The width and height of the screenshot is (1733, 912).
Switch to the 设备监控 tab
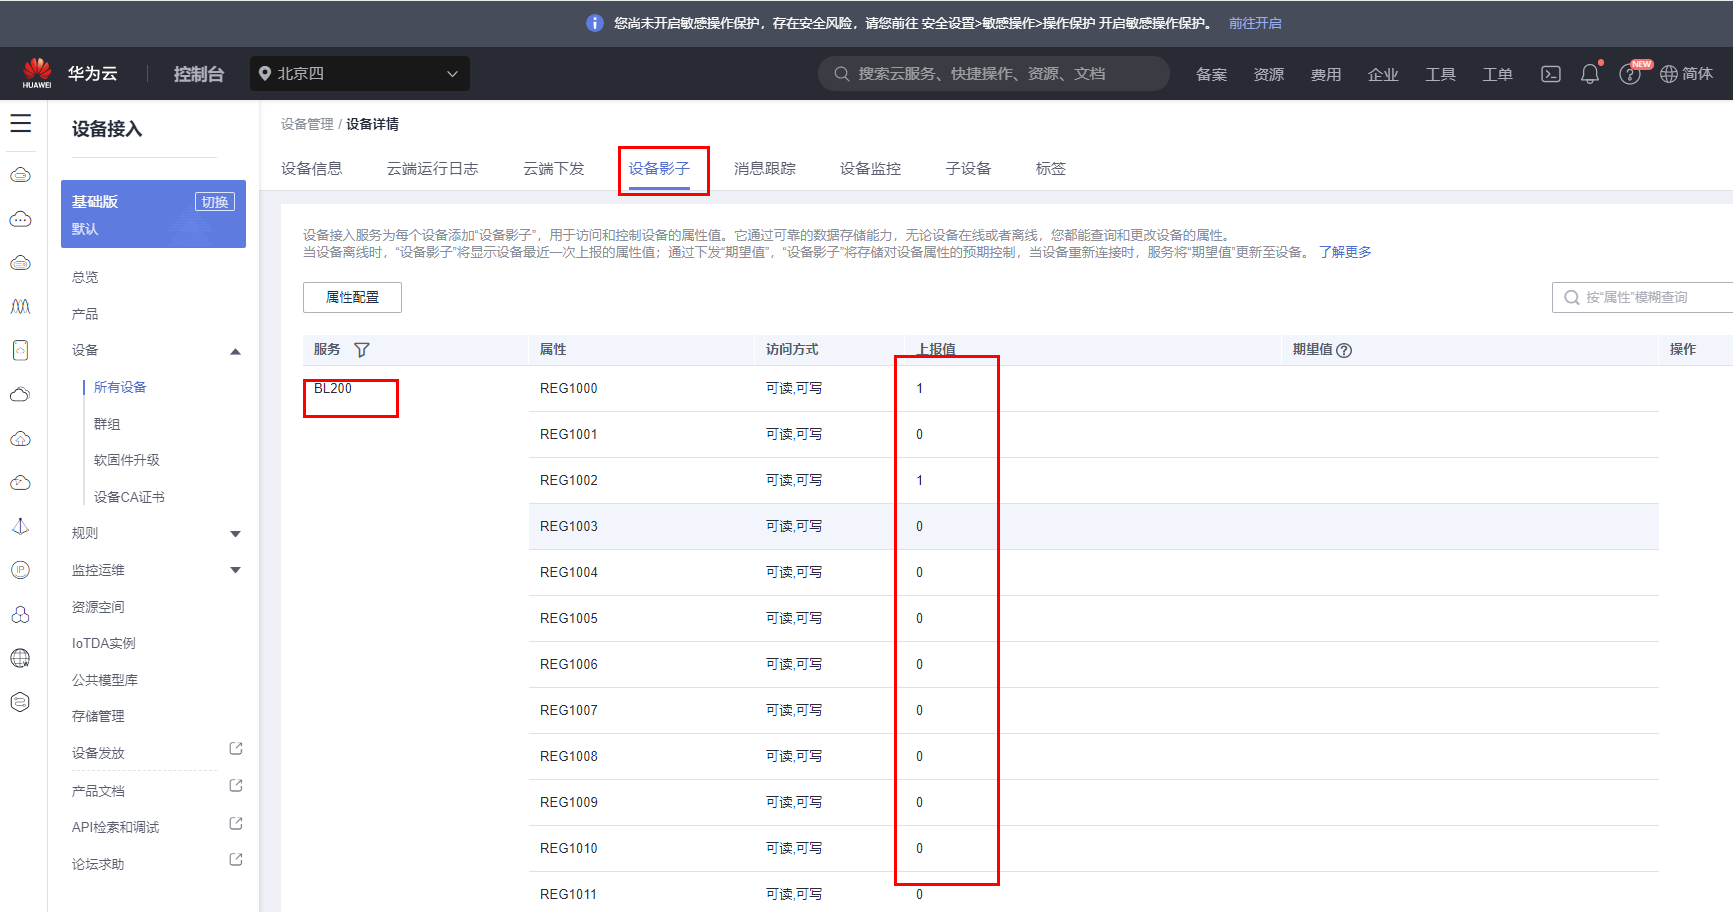[x=871, y=169]
